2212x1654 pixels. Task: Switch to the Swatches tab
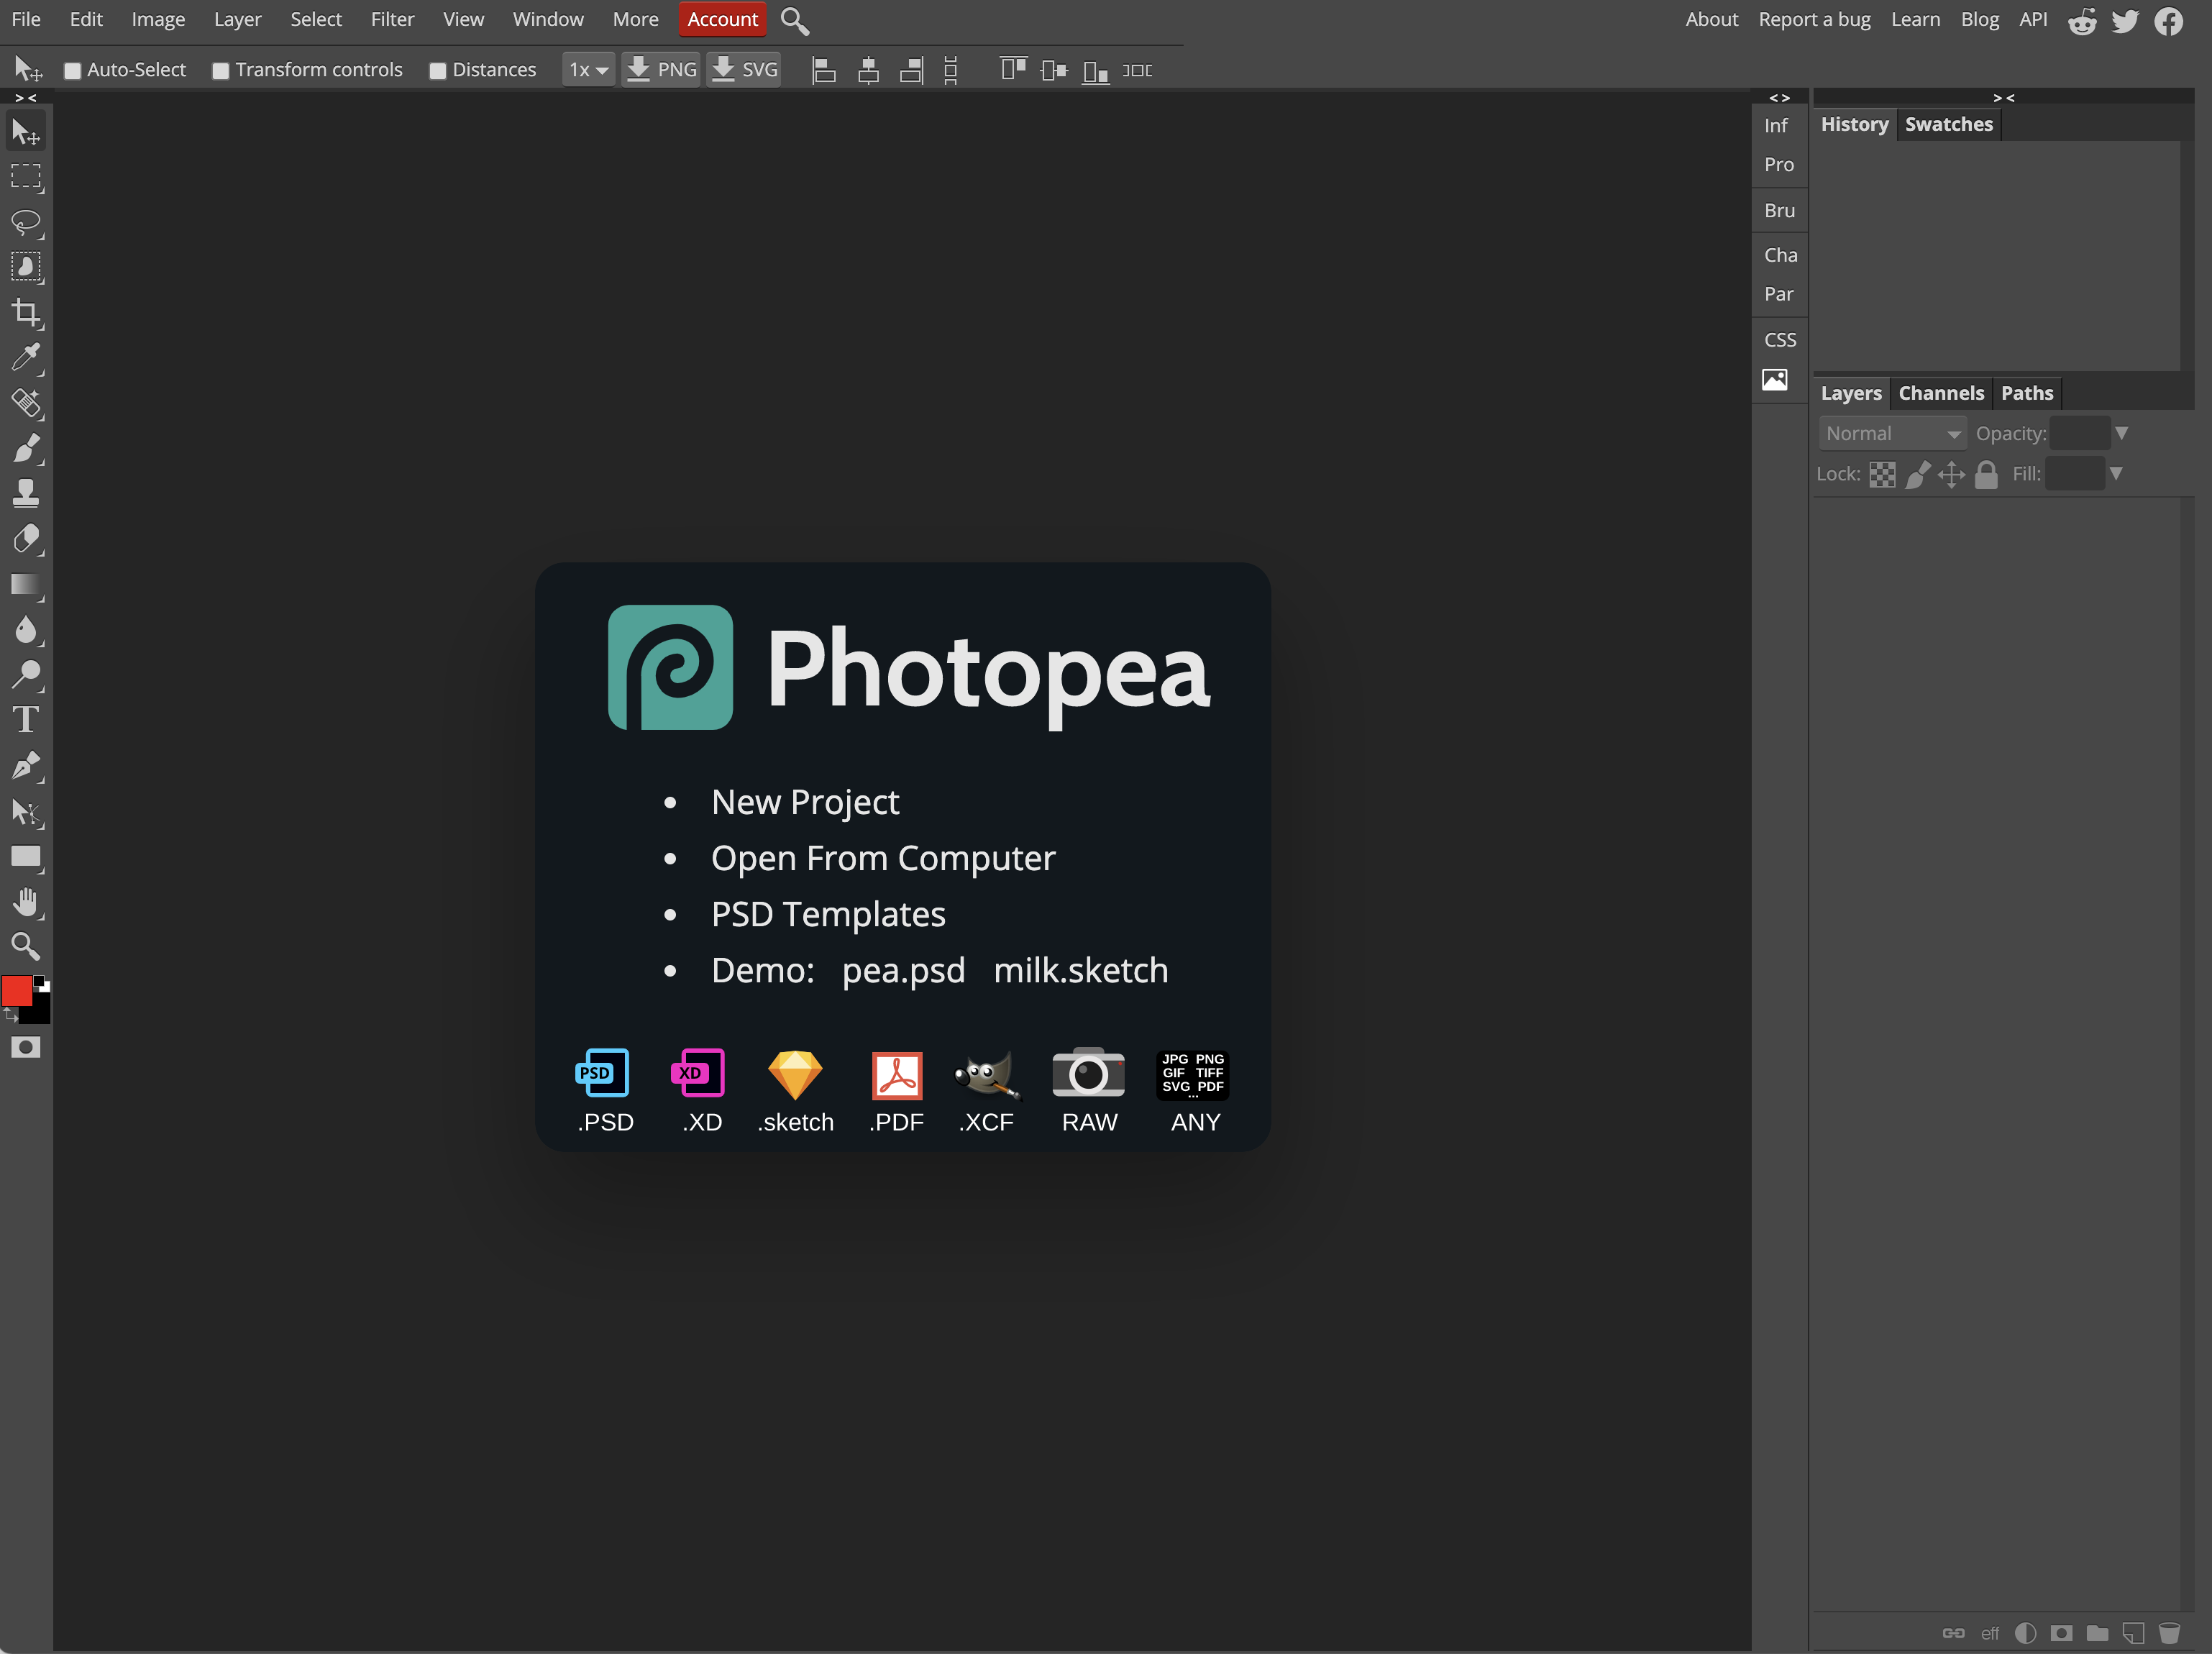tap(1948, 125)
